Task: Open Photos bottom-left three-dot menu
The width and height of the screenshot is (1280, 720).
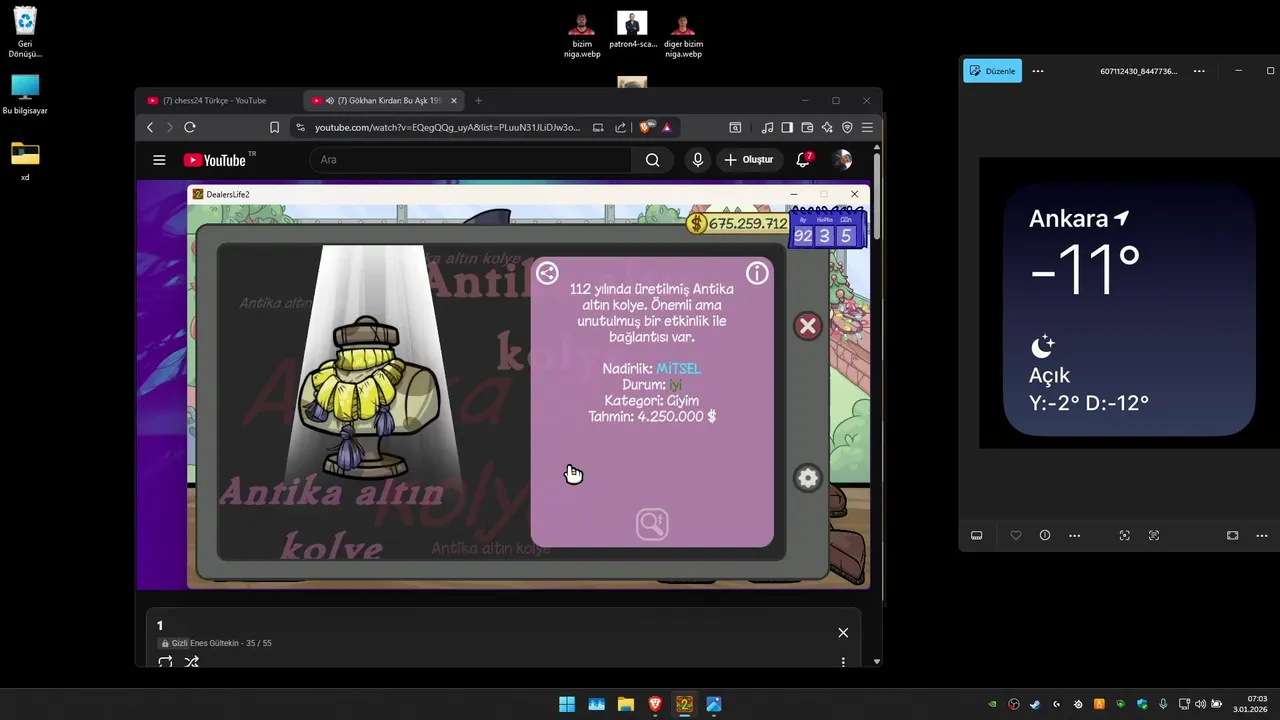Action: [x=1075, y=536]
